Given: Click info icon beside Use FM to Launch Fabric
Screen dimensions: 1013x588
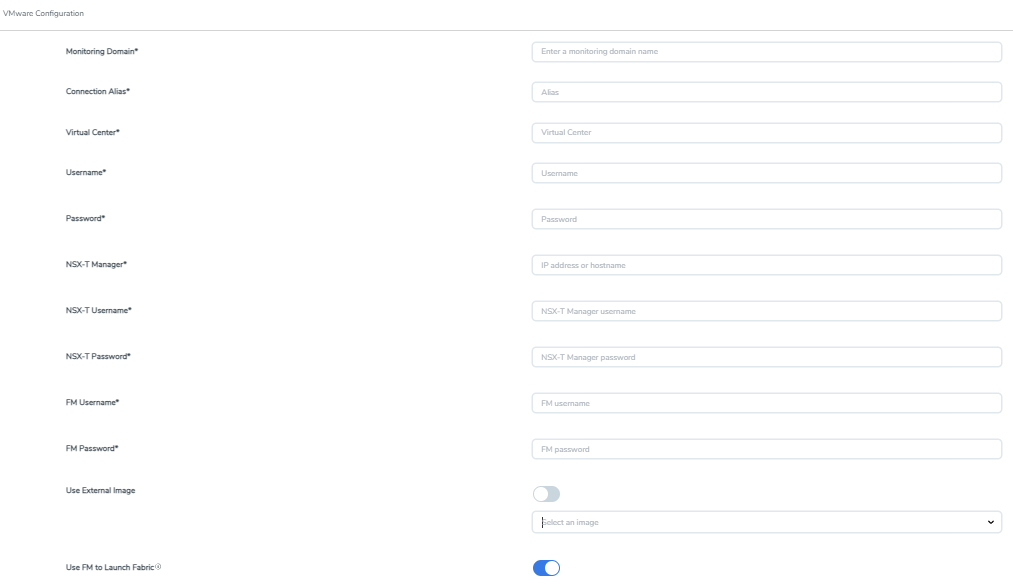Looking at the screenshot, I should click(x=158, y=567).
